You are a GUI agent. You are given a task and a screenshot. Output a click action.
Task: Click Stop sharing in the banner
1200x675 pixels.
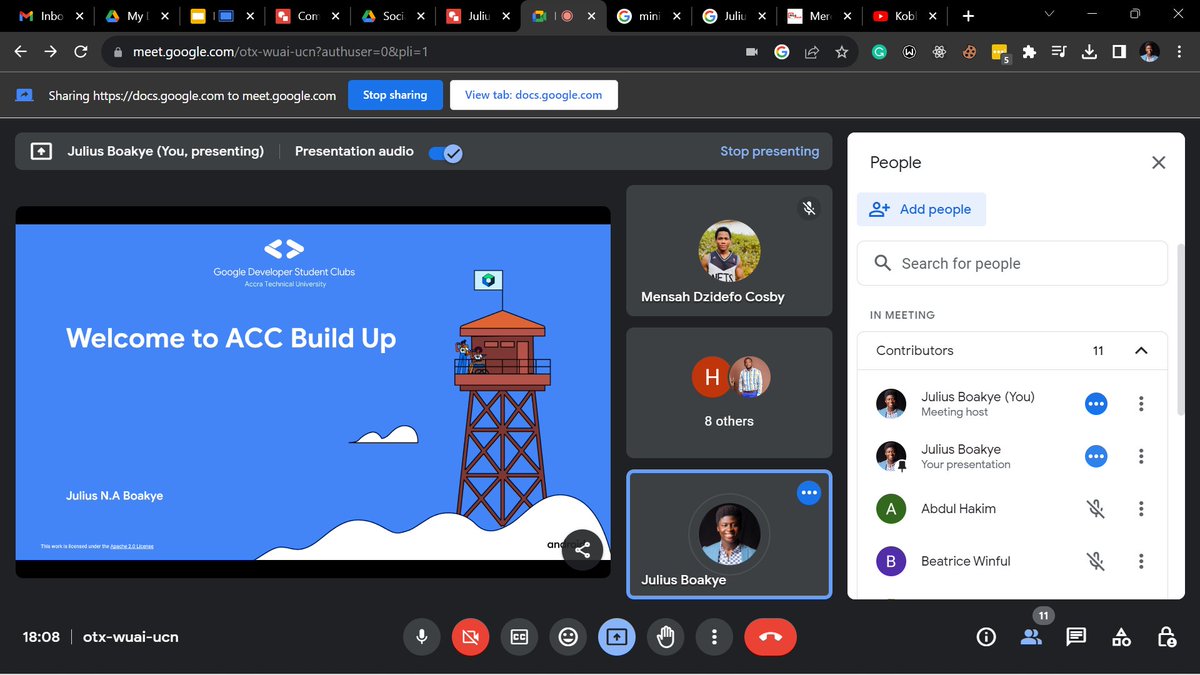point(395,94)
